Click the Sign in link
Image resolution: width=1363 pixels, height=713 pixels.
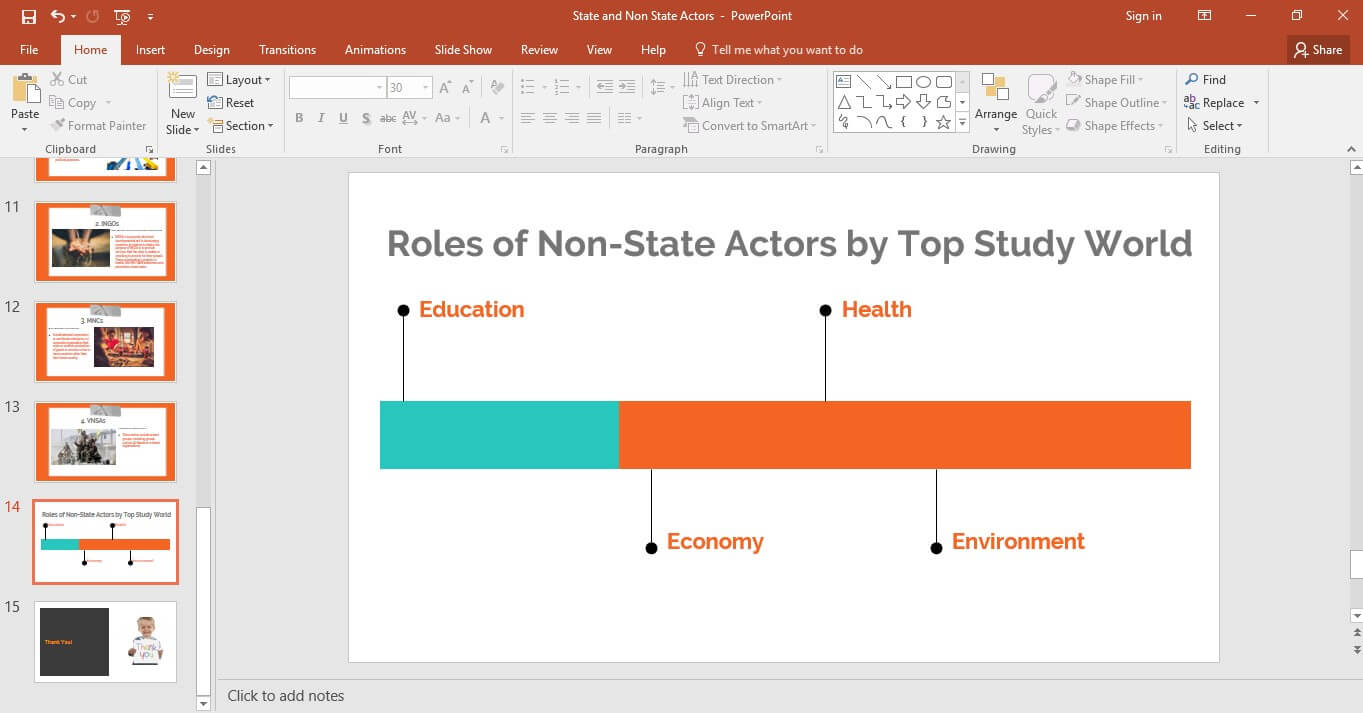pos(1143,16)
